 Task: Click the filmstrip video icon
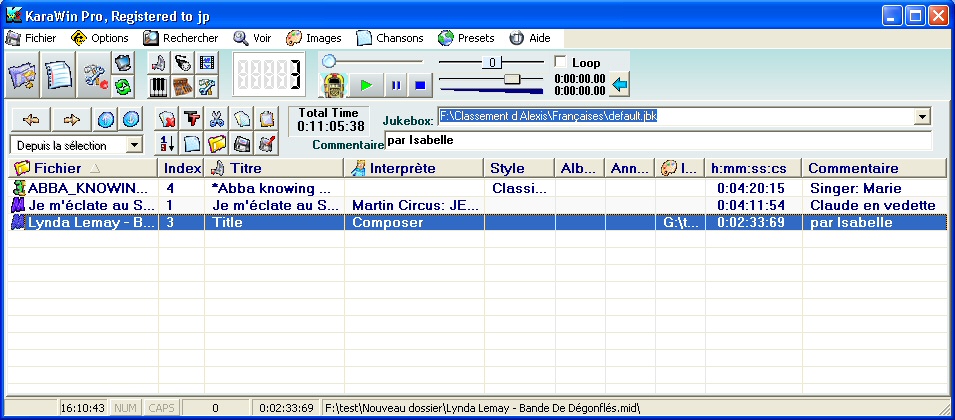[207, 63]
